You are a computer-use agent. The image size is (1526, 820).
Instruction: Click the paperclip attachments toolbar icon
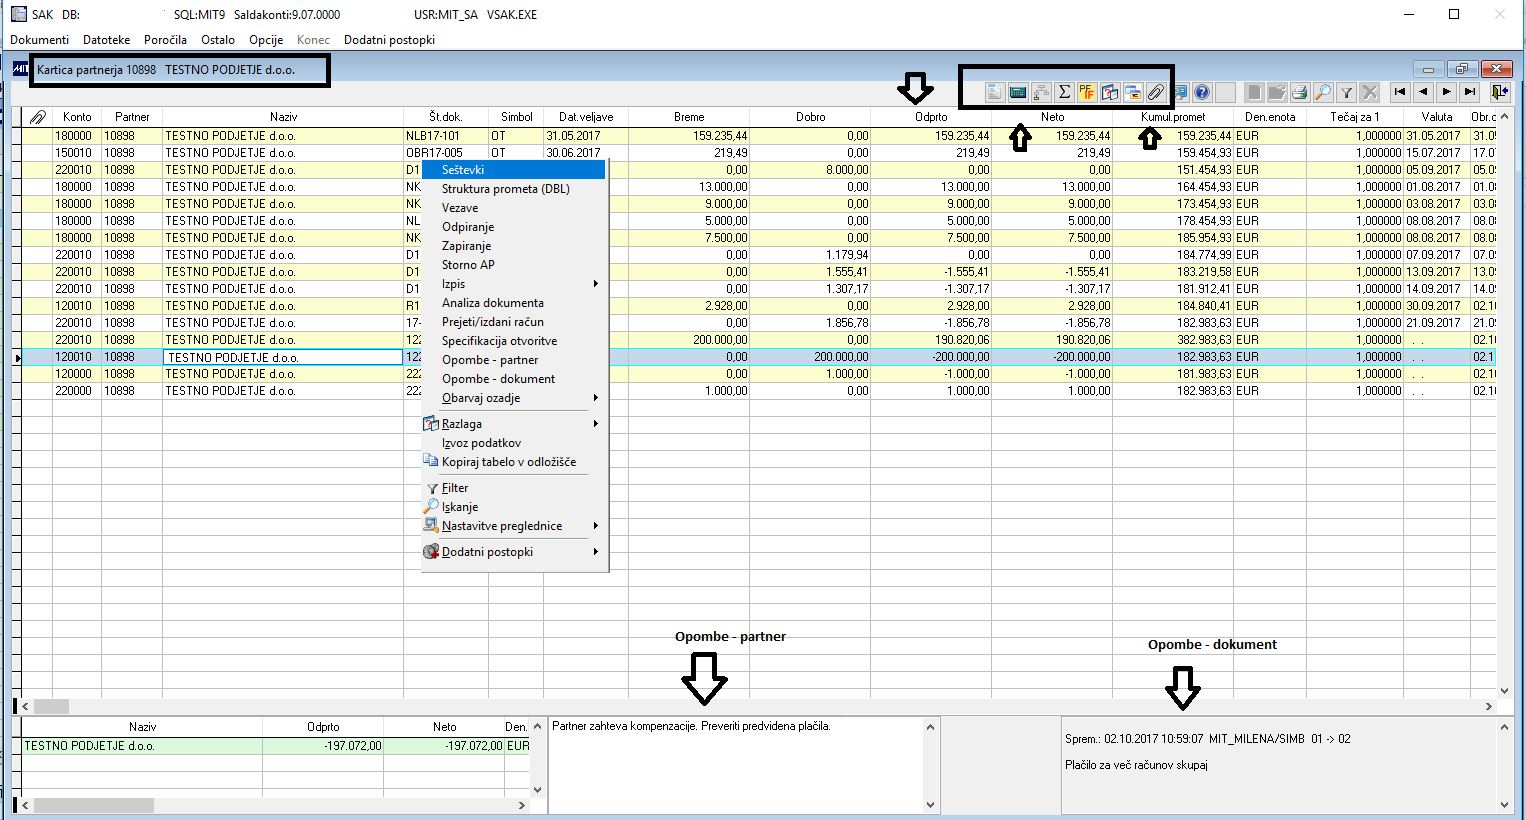tap(1155, 92)
